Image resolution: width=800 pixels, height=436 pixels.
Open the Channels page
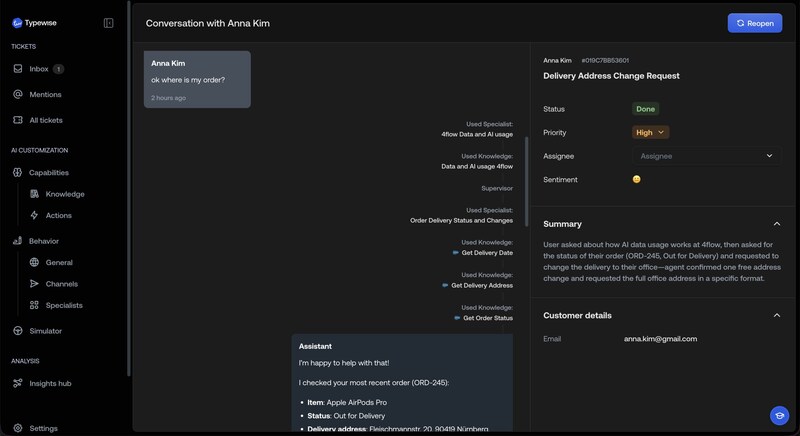coord(61,284)
